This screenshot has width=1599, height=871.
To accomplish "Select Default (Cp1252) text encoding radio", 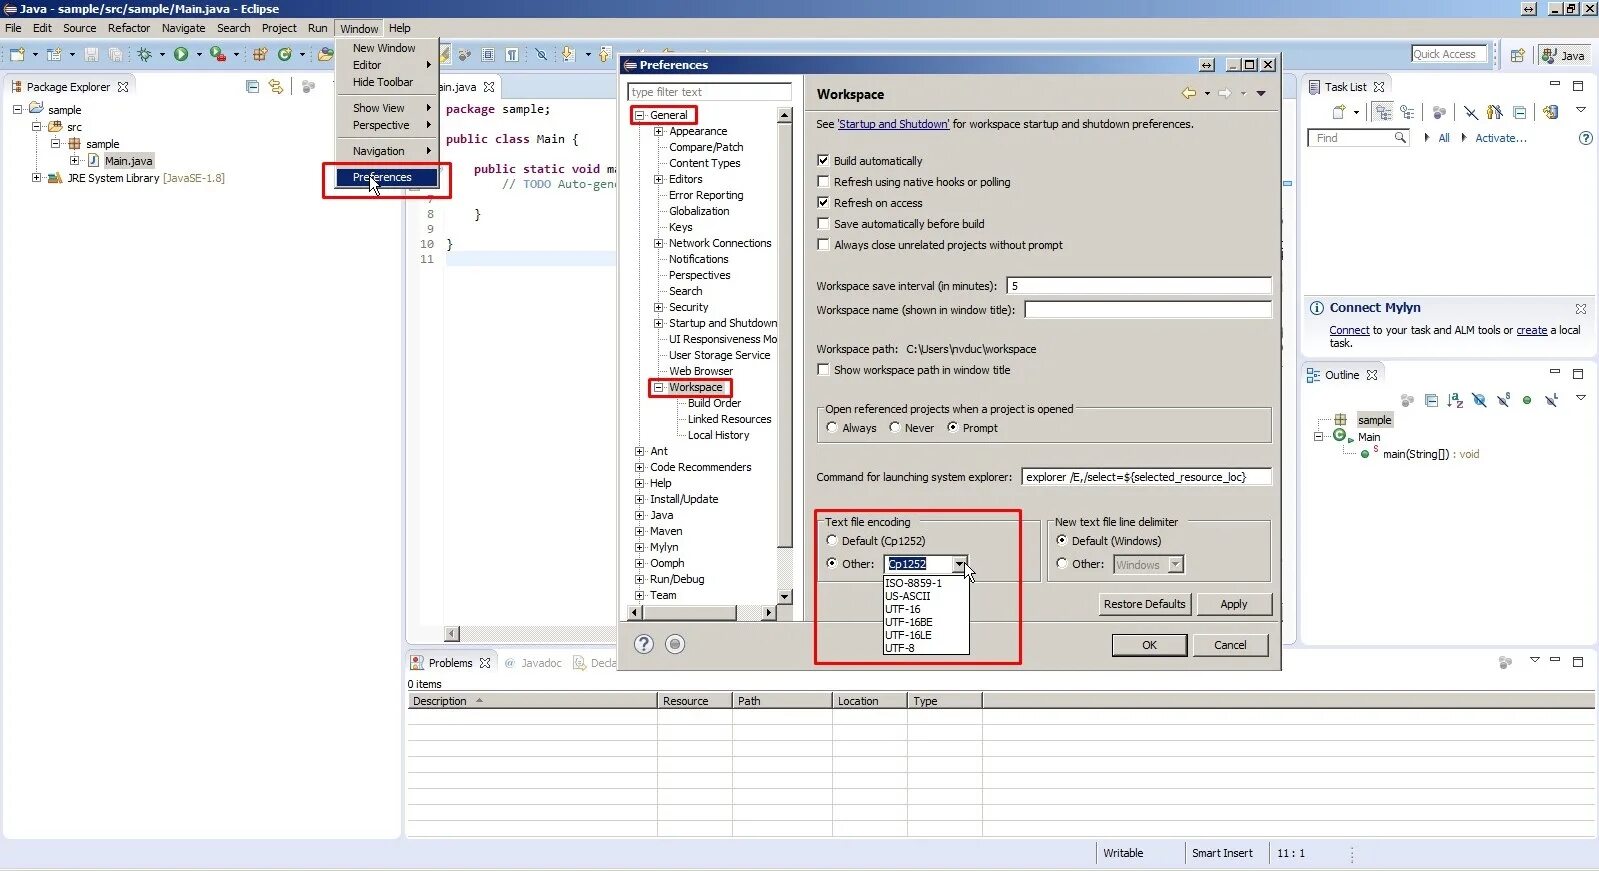I will click(x=832, y=540).
